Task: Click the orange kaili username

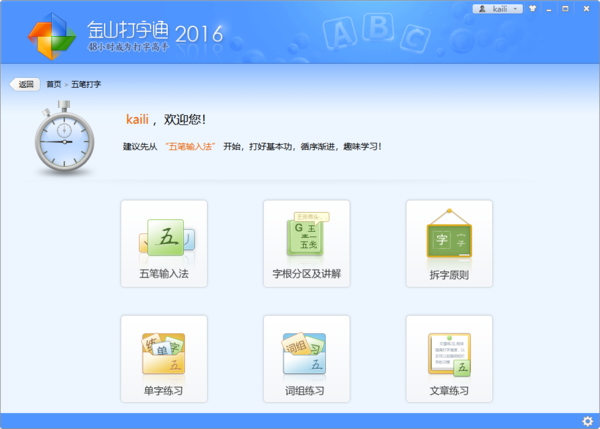Action: tap(137, 119)
